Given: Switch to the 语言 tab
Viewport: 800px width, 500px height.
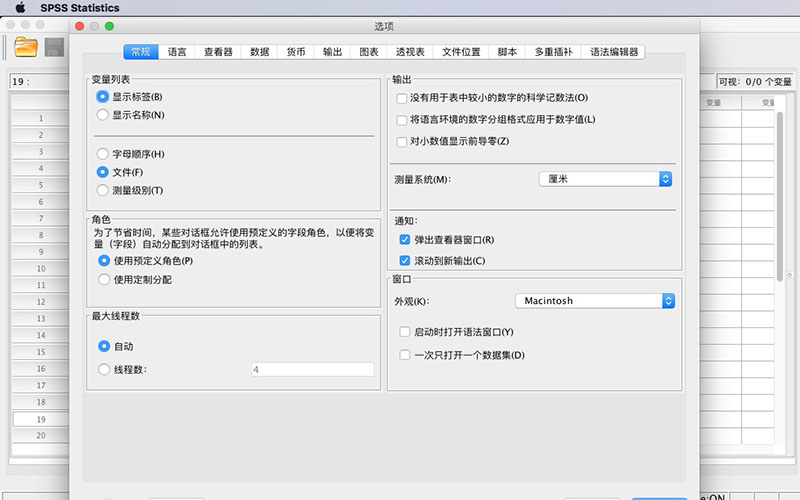Looking at the screenshot, I should (x=177, y=52).
